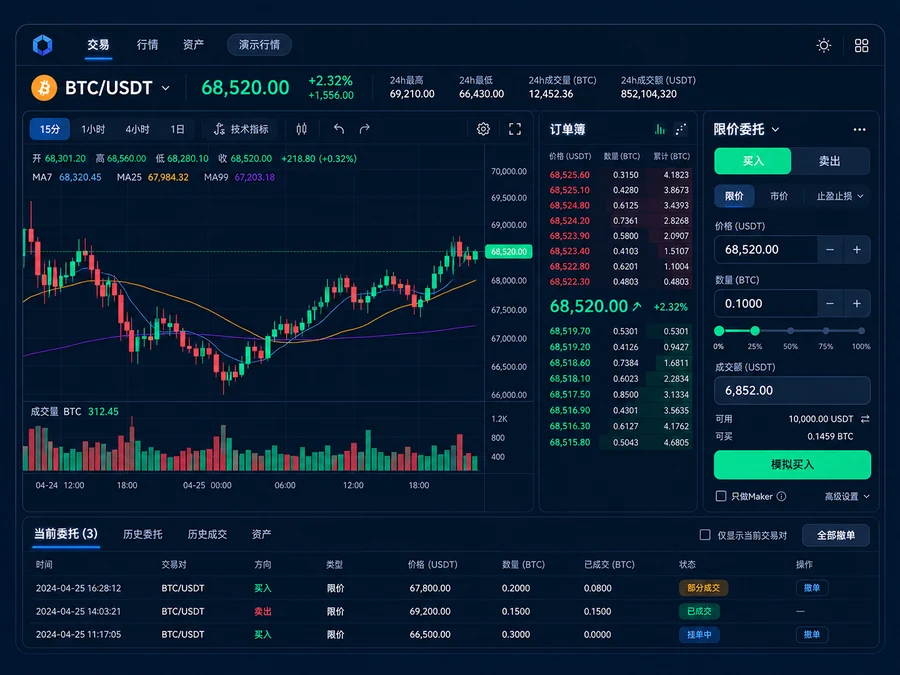Click the blue hexagon app logo

[x=42, y=45]
